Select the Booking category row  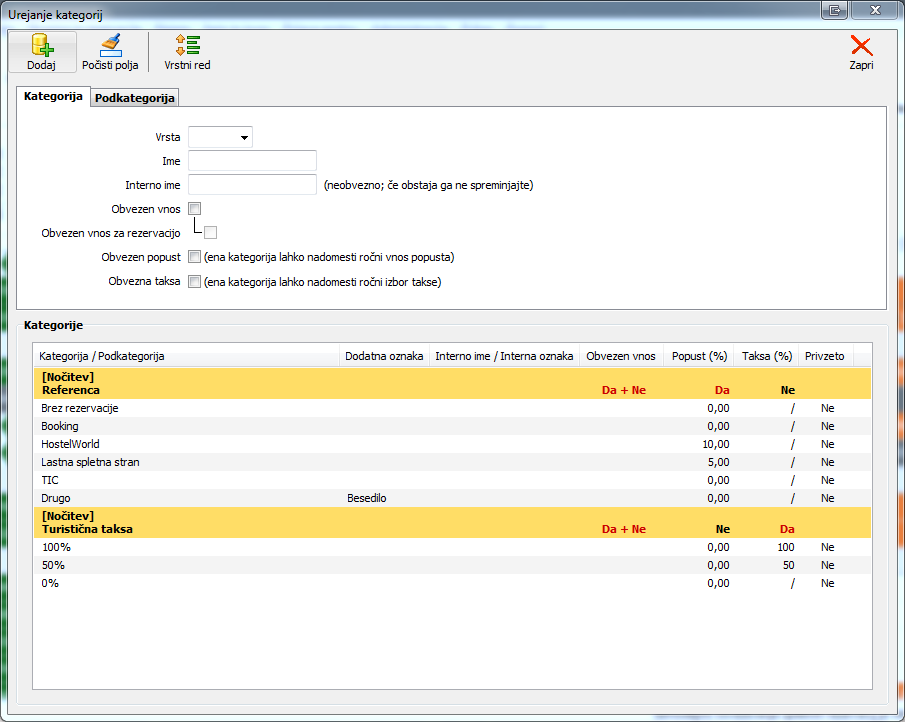pos(60,426)
